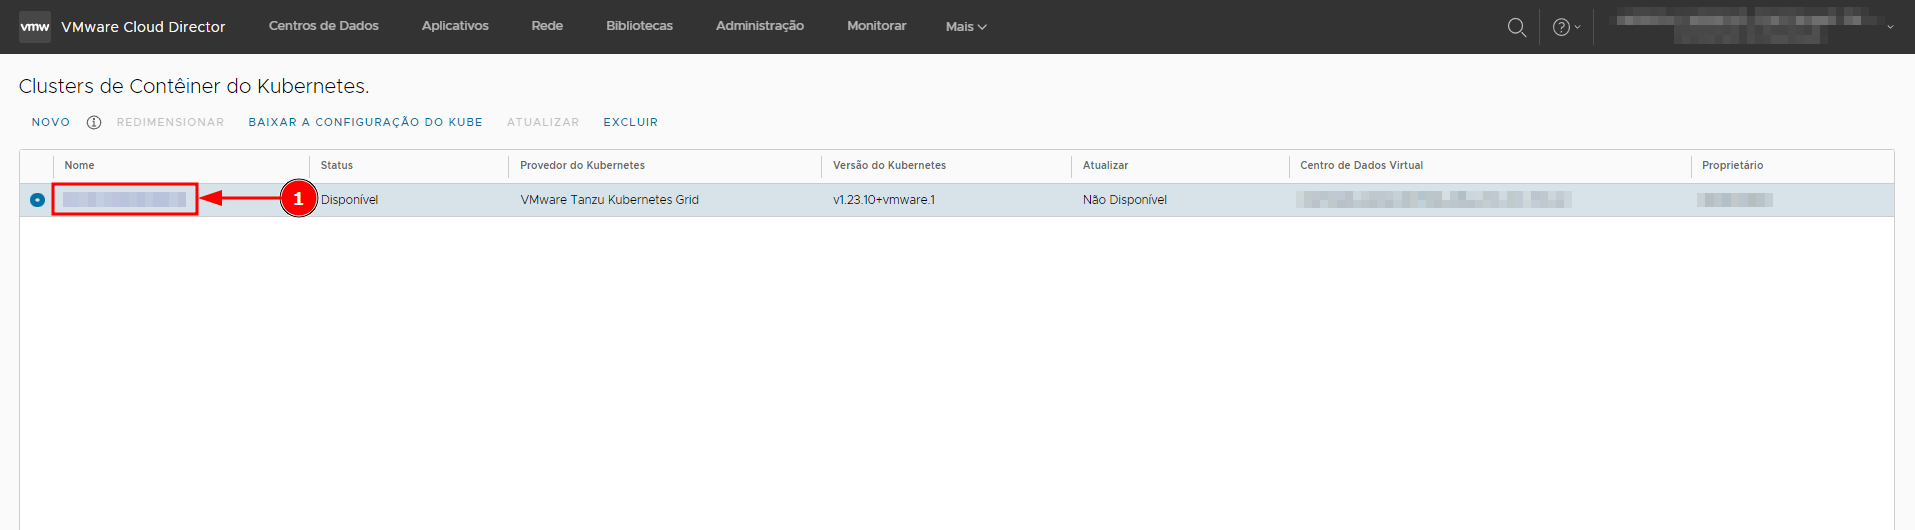Click the VMware Cloud Director title
Image resolution: width=1915 pixels, height=530 pixels.
(143, 27)
